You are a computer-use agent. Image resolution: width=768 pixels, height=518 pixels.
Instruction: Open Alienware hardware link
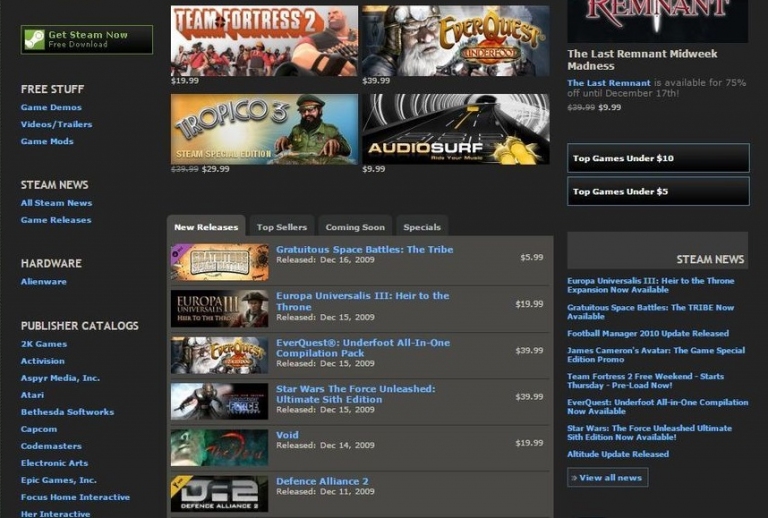[44, 282]
